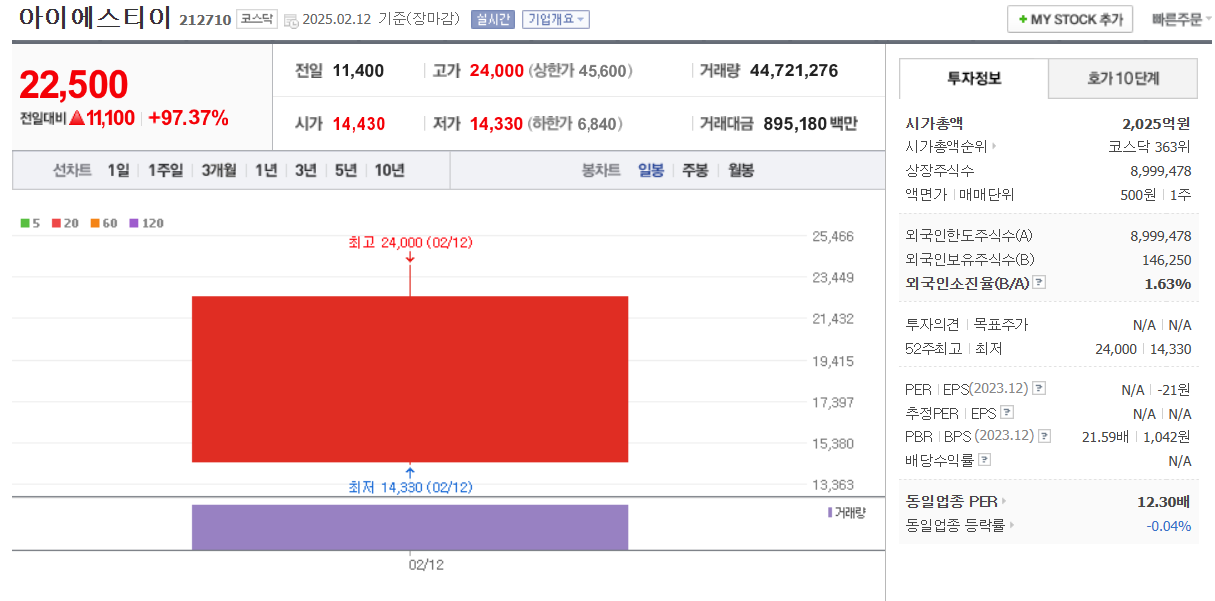Select the 1일 line chart period
This screenshot has height=601, width=1215.
[x=118, y=170]
